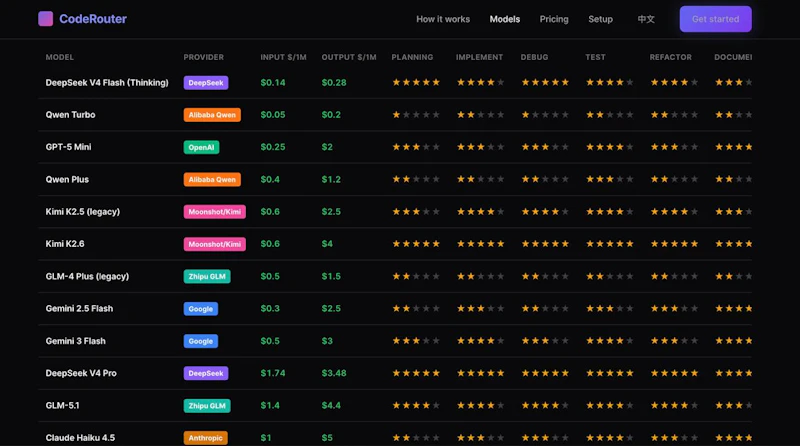Click the MODEL column header
The image size is (800, 446).
[60, 57]
